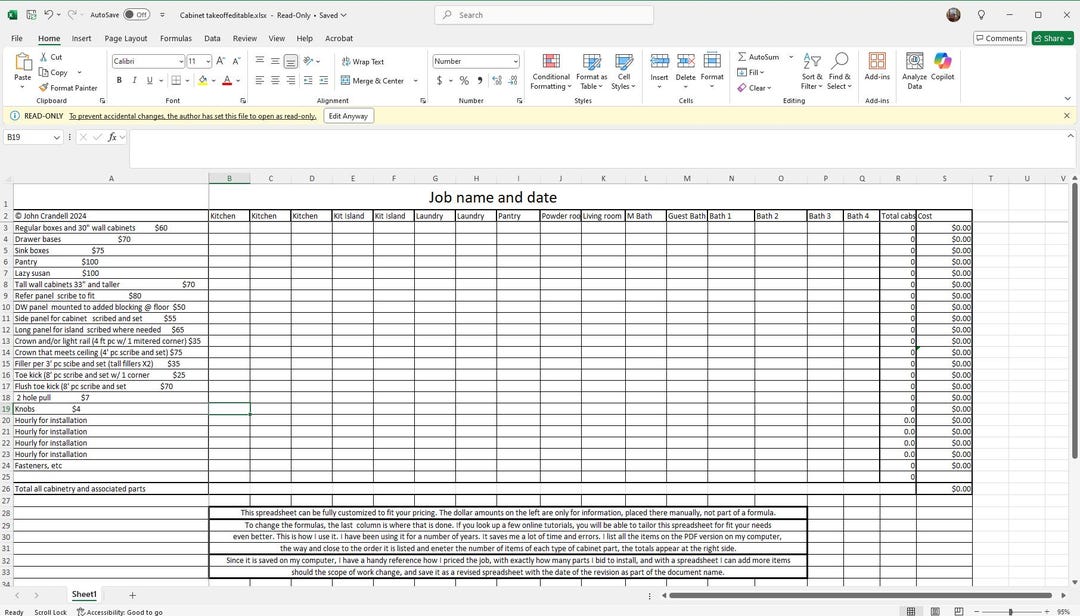Viewport: 1080px width, 616px height.
Task: Switch to Normal view in status bar
Action: click(x=911, y=611)
